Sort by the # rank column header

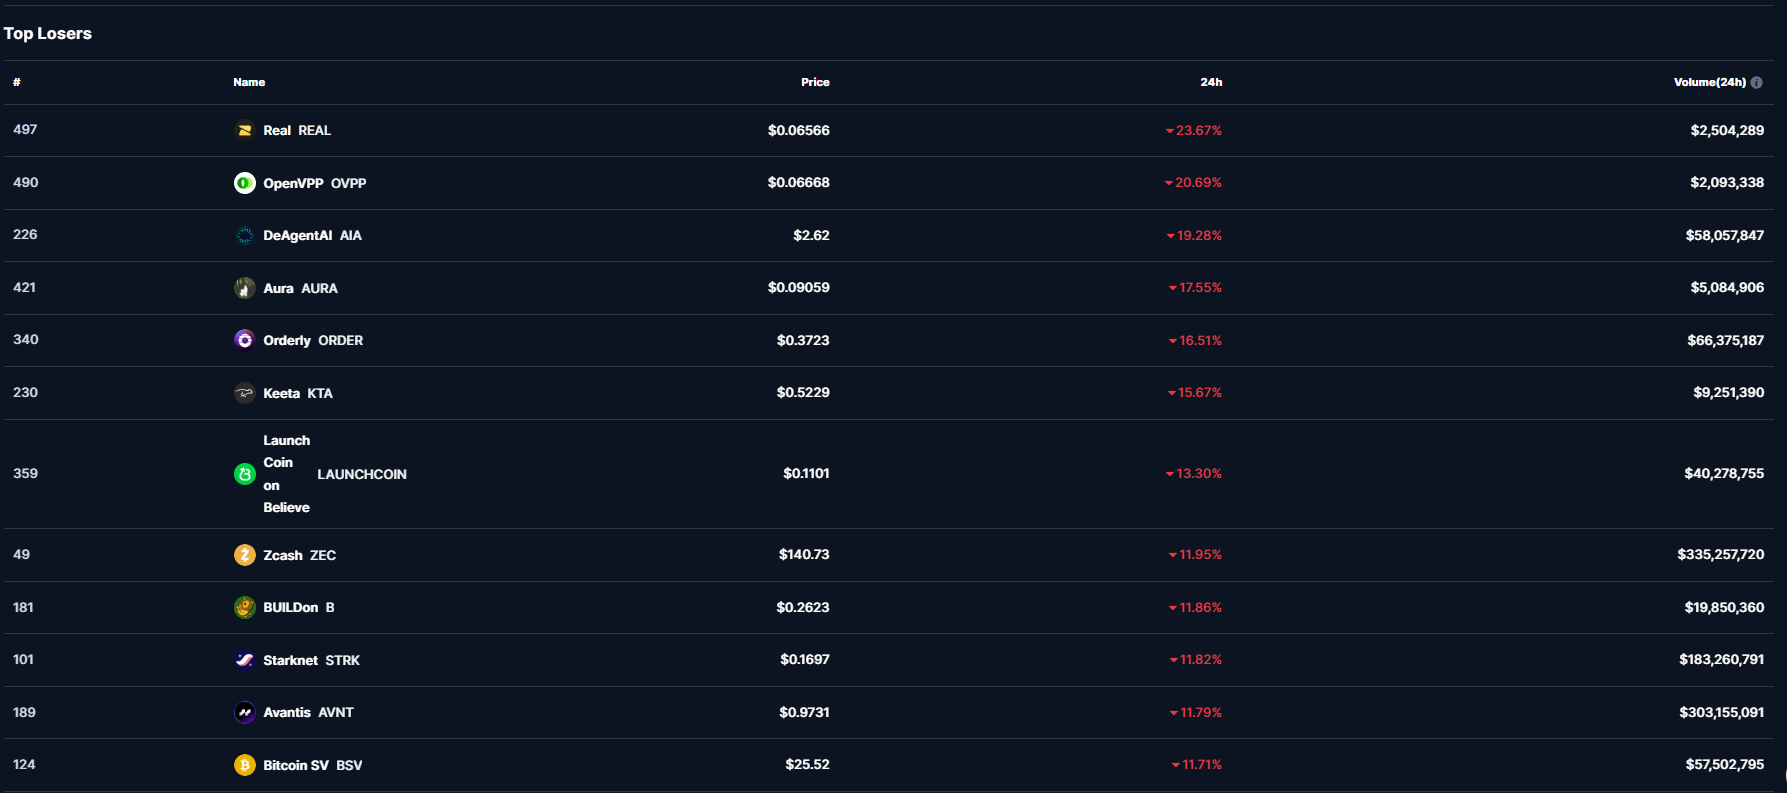click(17, 82)
